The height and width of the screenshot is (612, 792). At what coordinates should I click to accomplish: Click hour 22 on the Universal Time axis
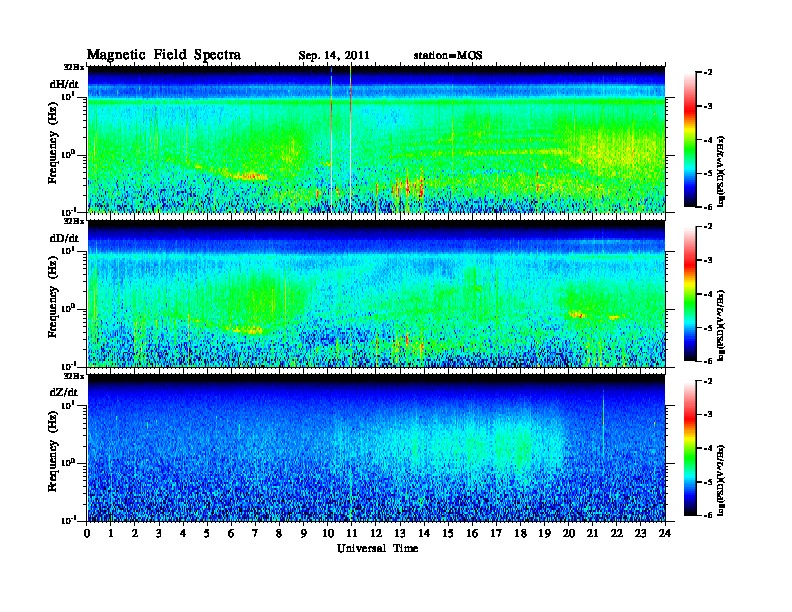click(616, 533)
